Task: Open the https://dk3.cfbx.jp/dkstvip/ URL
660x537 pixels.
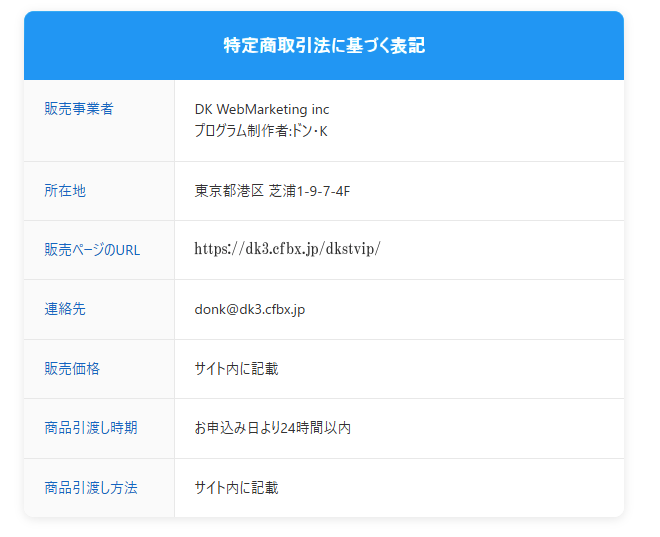Action: click(x=287, y=249)
